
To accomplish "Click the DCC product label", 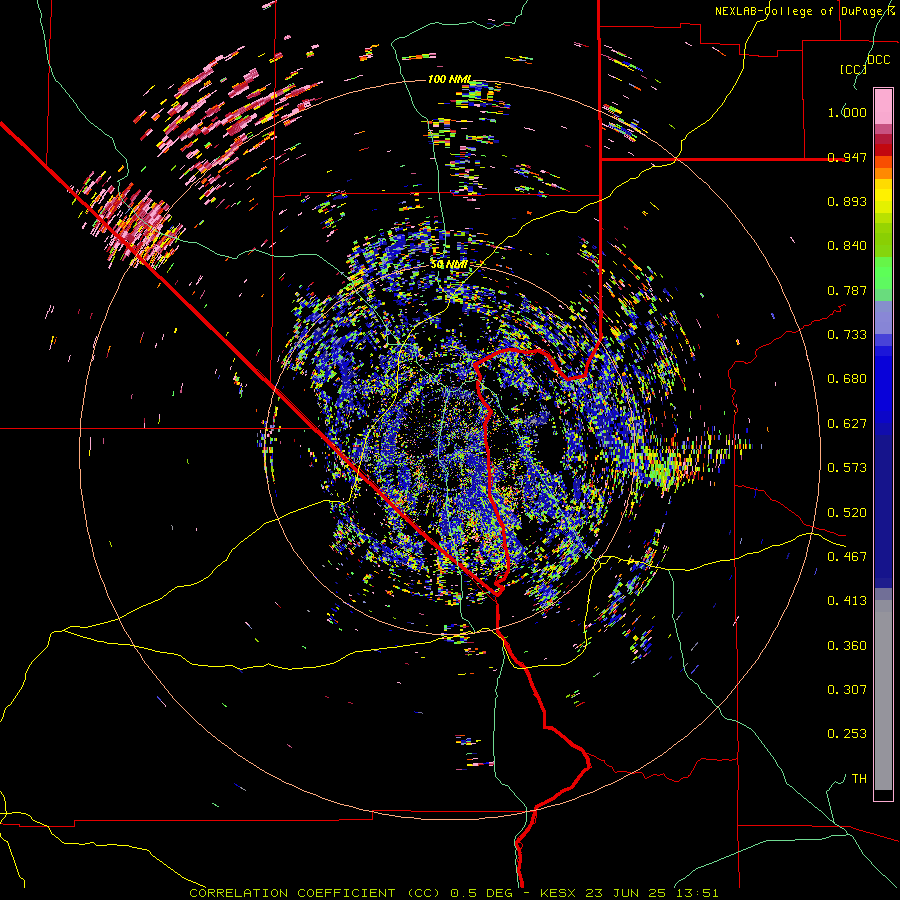I will 878,60.
